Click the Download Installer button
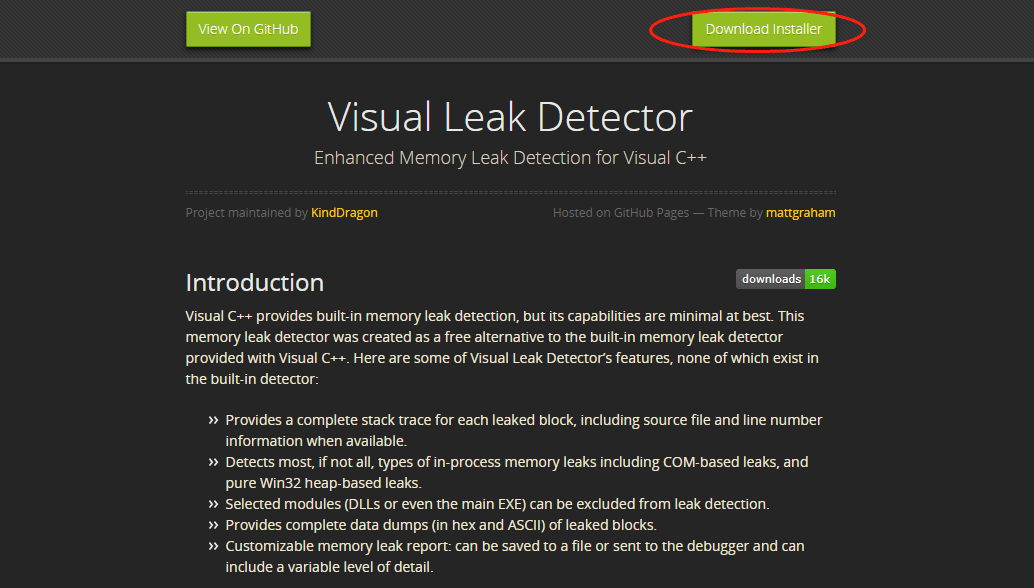This screenshot has height=588, width=1034. coord(763,29)
